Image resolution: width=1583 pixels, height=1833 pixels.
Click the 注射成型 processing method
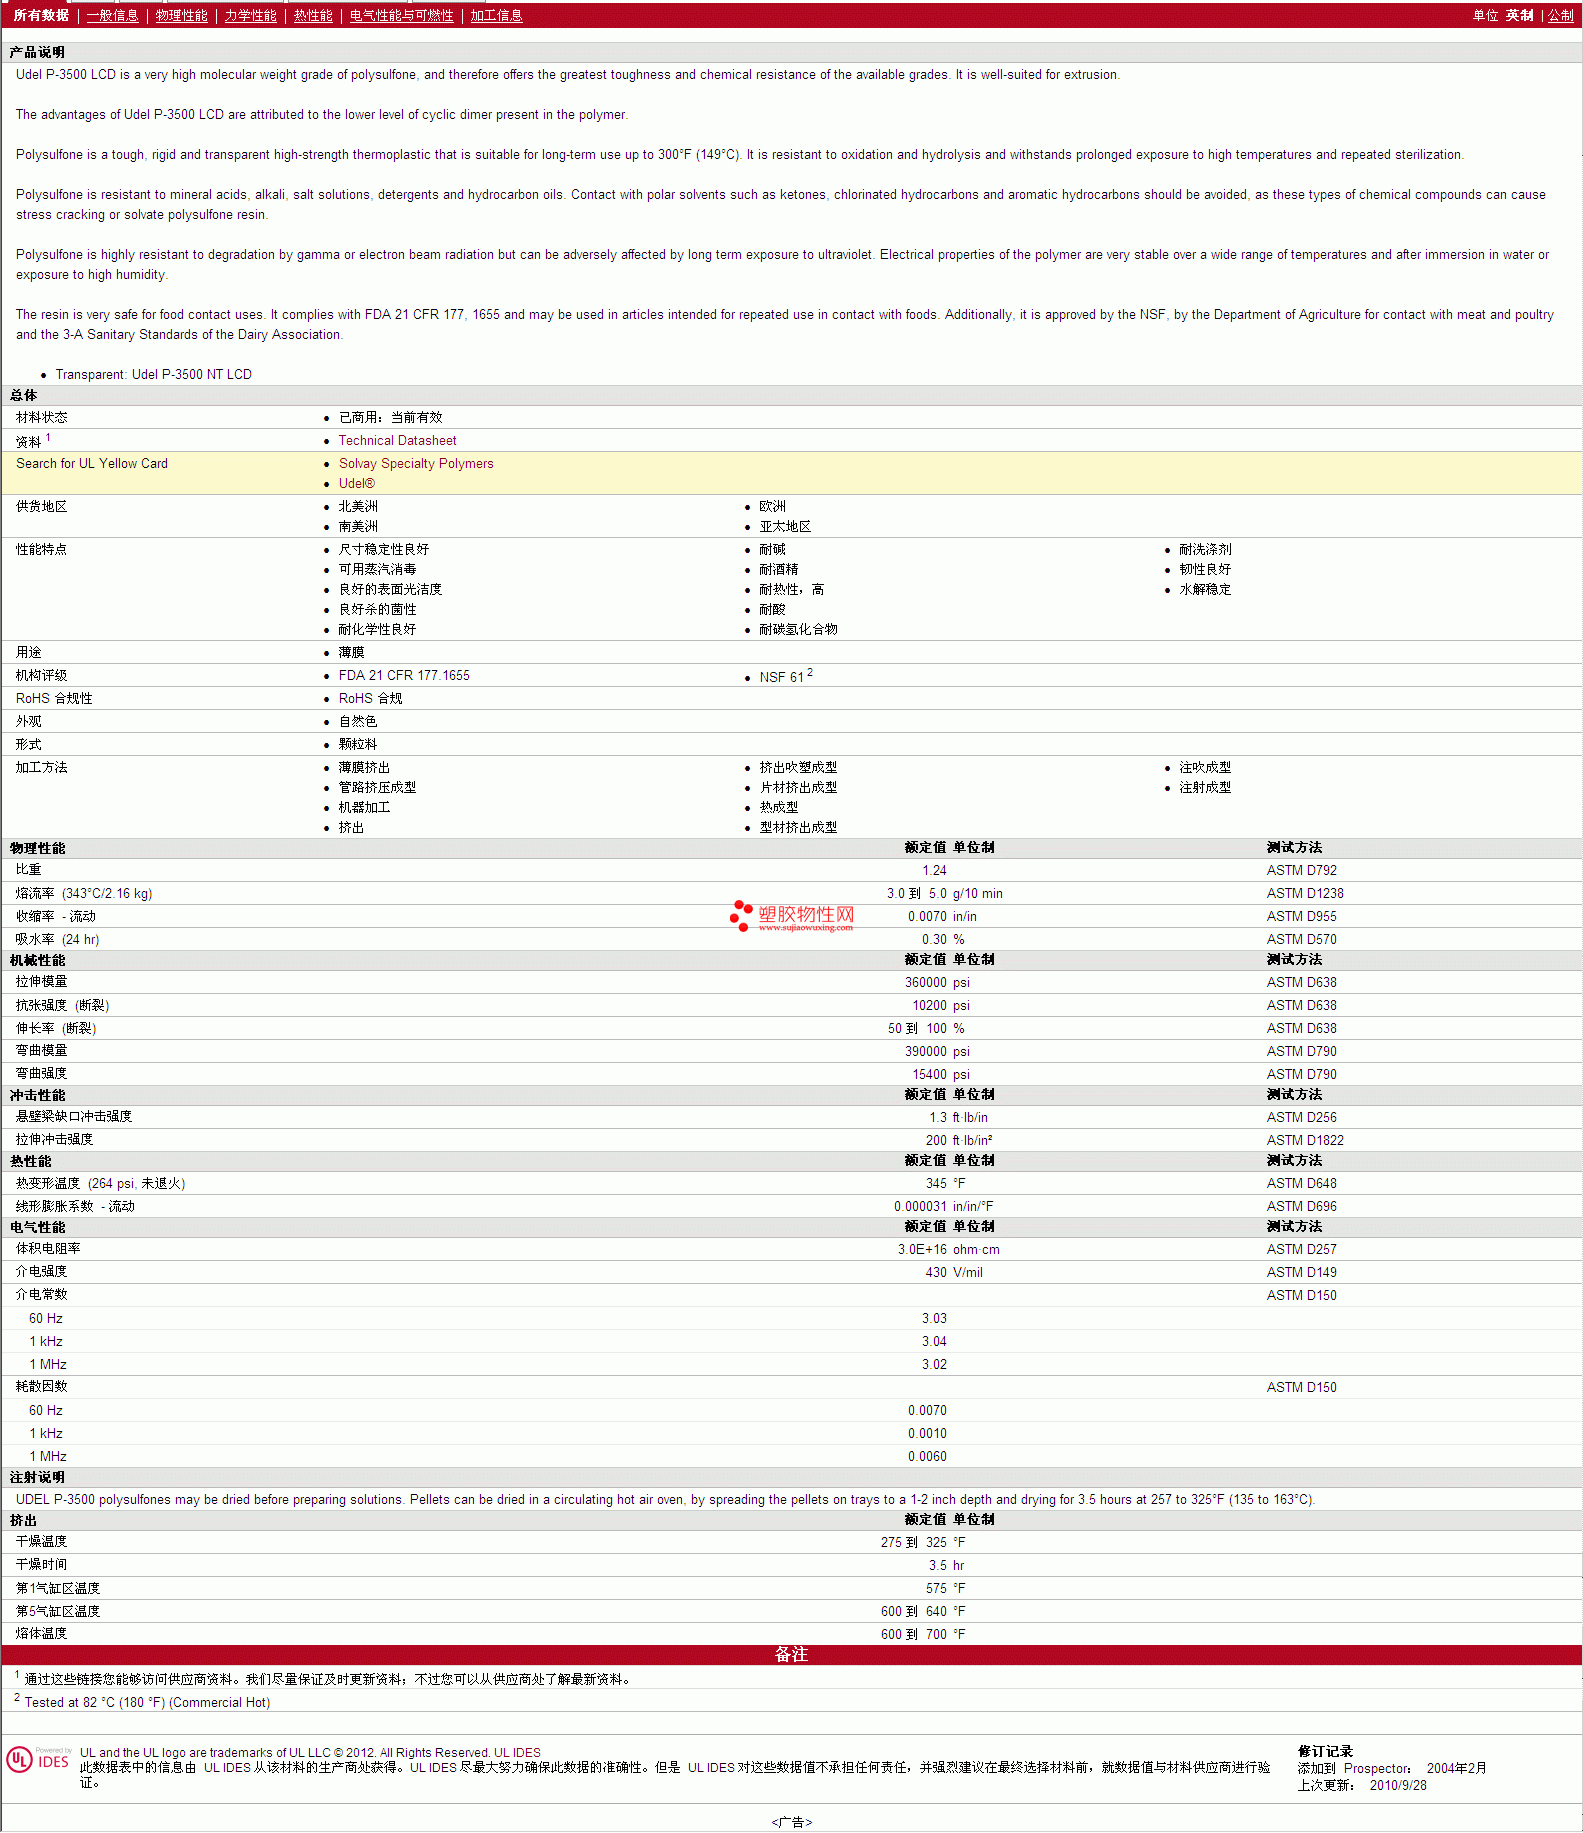click(1205, 788)
